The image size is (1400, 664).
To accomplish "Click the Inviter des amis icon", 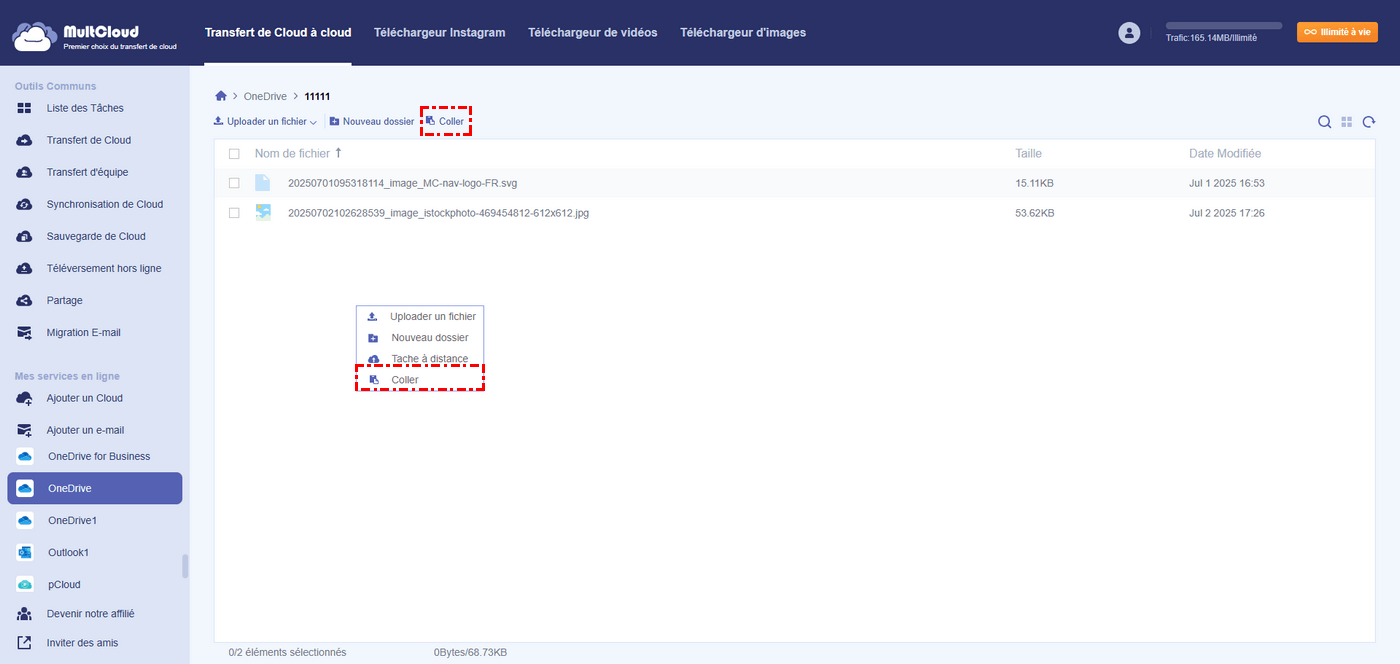I will click(x=24, y=643).
